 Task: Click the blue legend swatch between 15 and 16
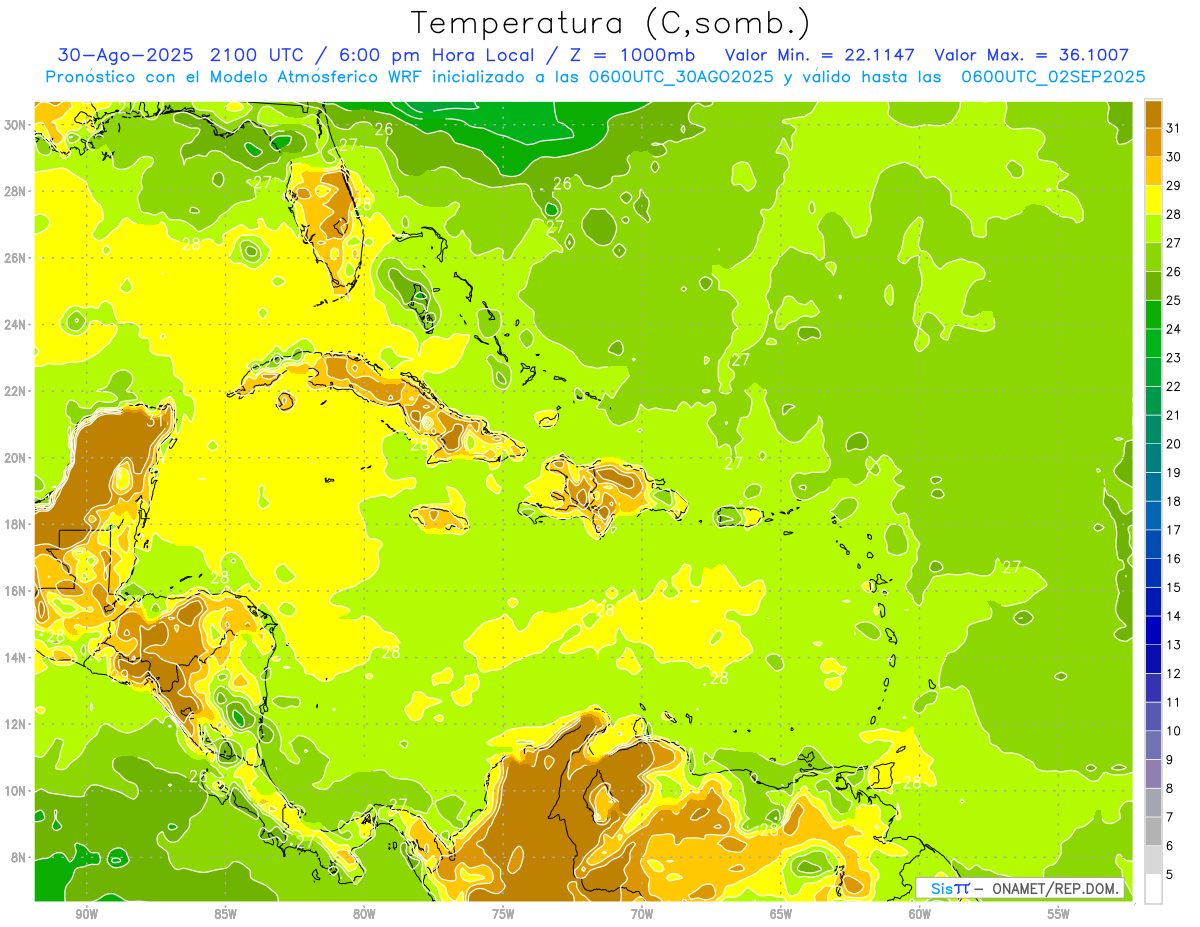tap(1153, 573)
